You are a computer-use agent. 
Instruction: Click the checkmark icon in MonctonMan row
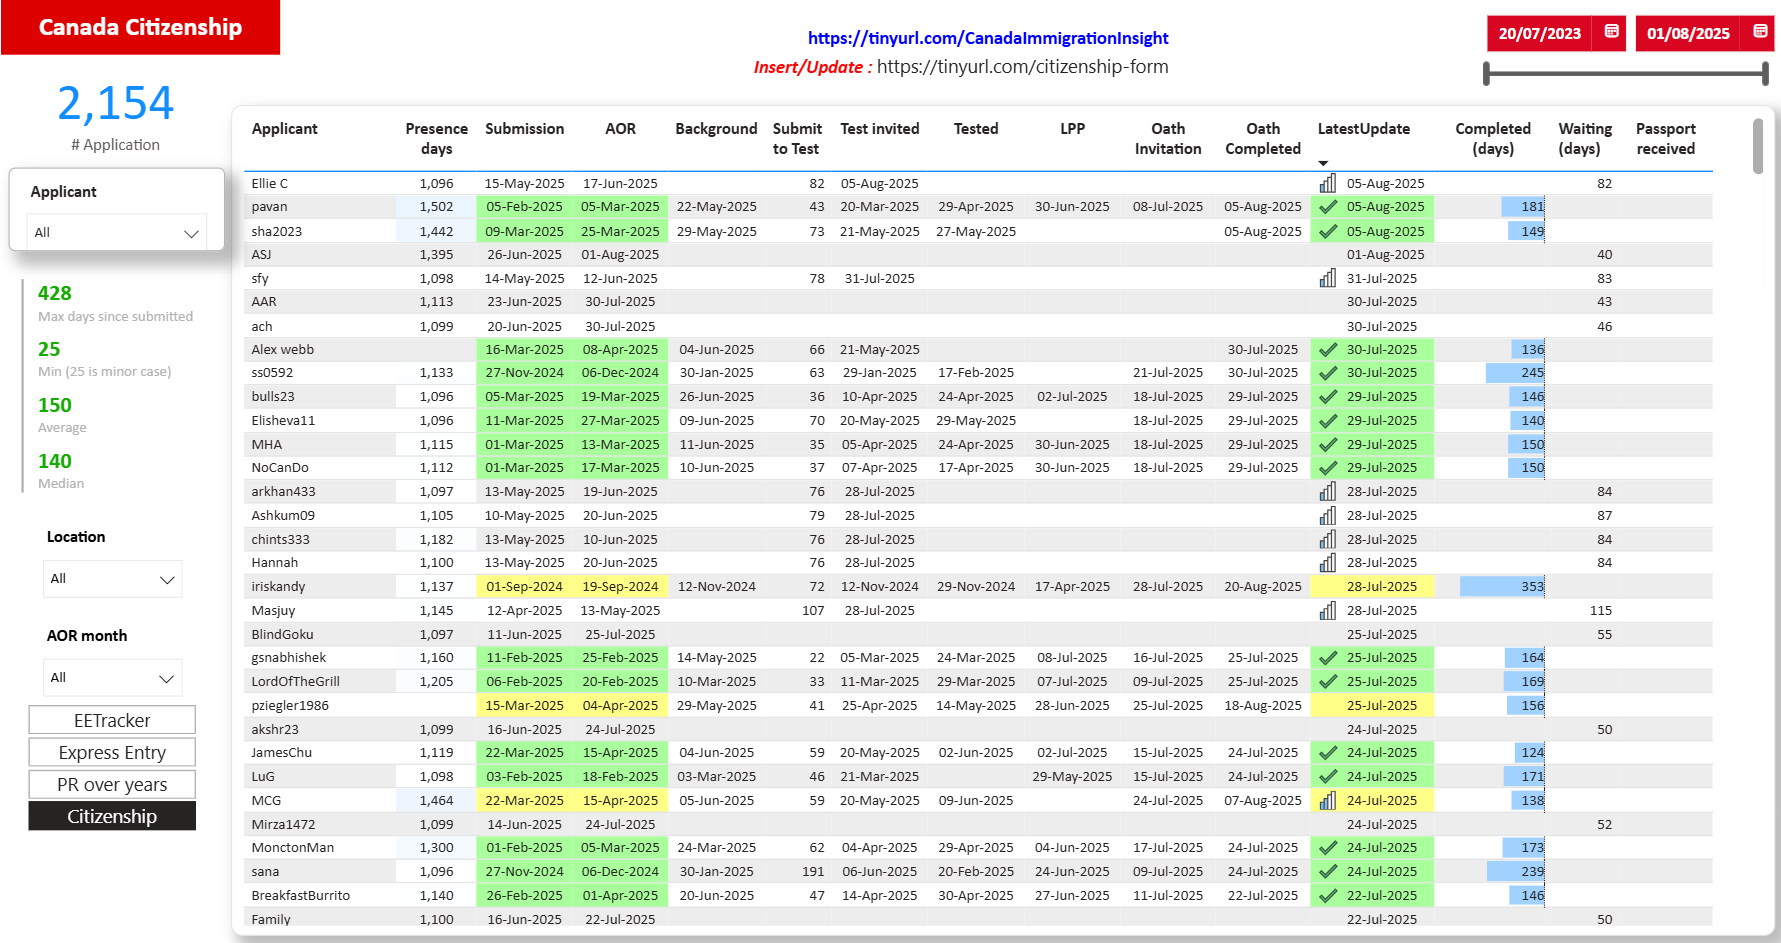[1328, 848]
